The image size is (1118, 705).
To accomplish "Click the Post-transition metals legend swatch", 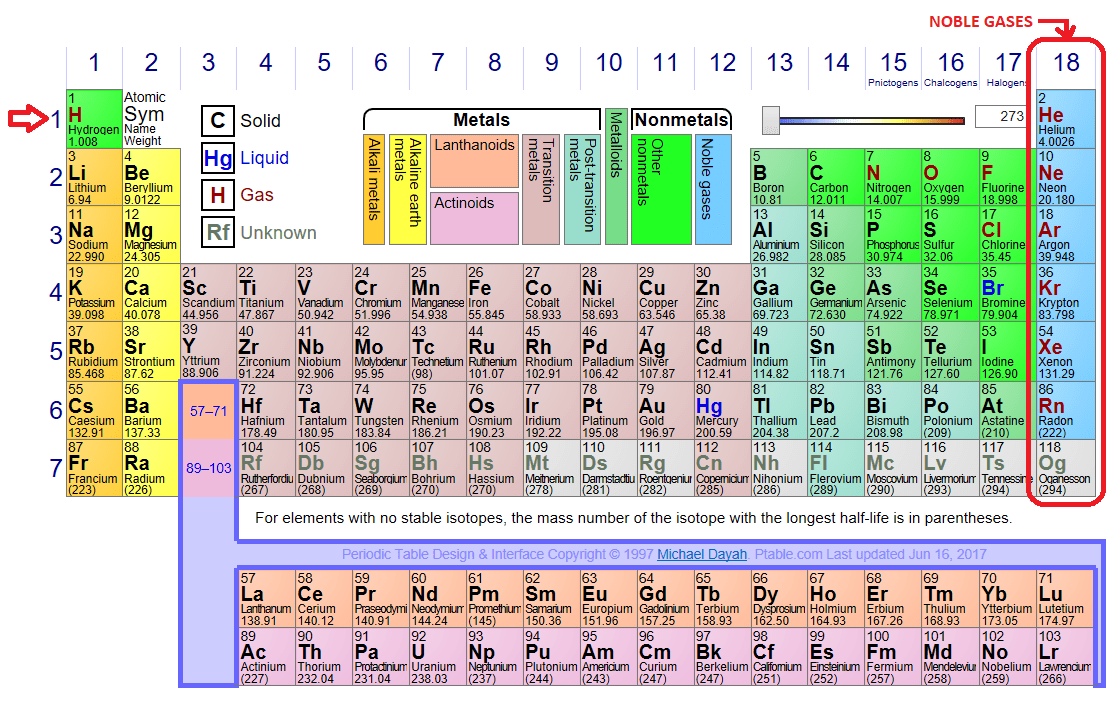I will tap(582, 190).
